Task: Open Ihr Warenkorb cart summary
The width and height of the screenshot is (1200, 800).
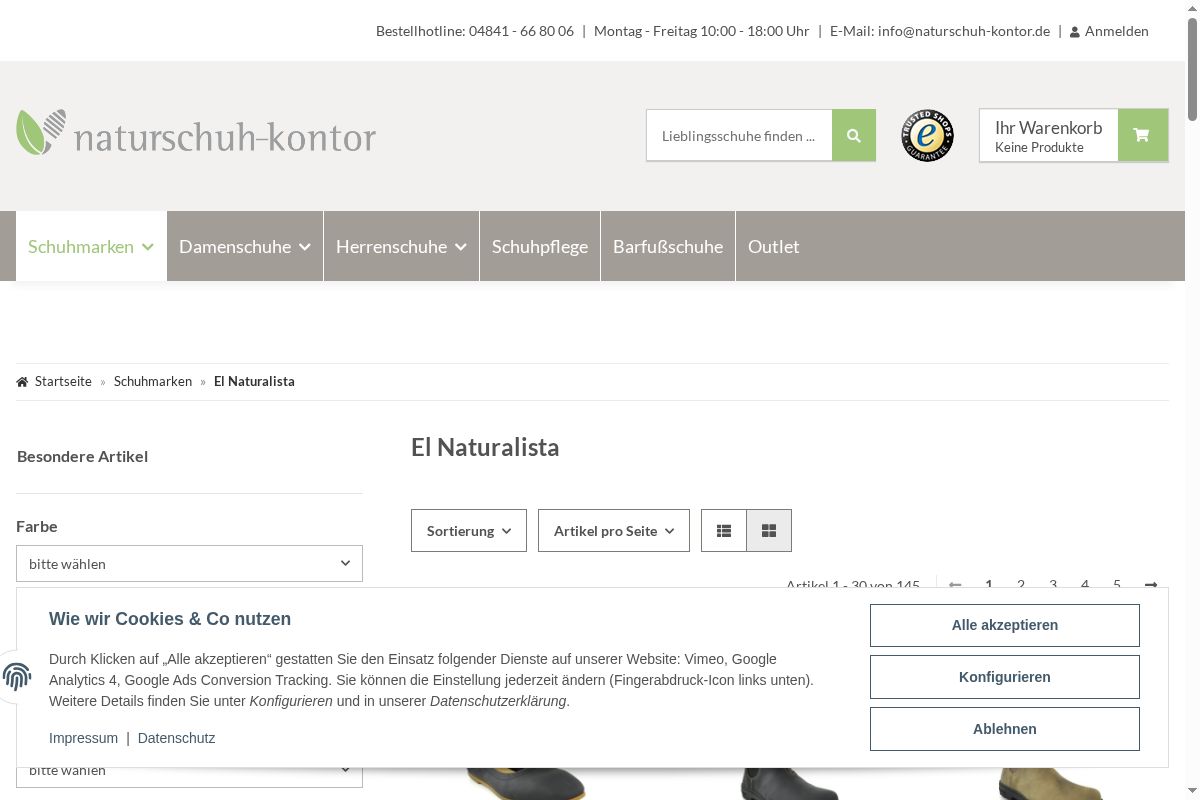Action: tap(1048, 136)
